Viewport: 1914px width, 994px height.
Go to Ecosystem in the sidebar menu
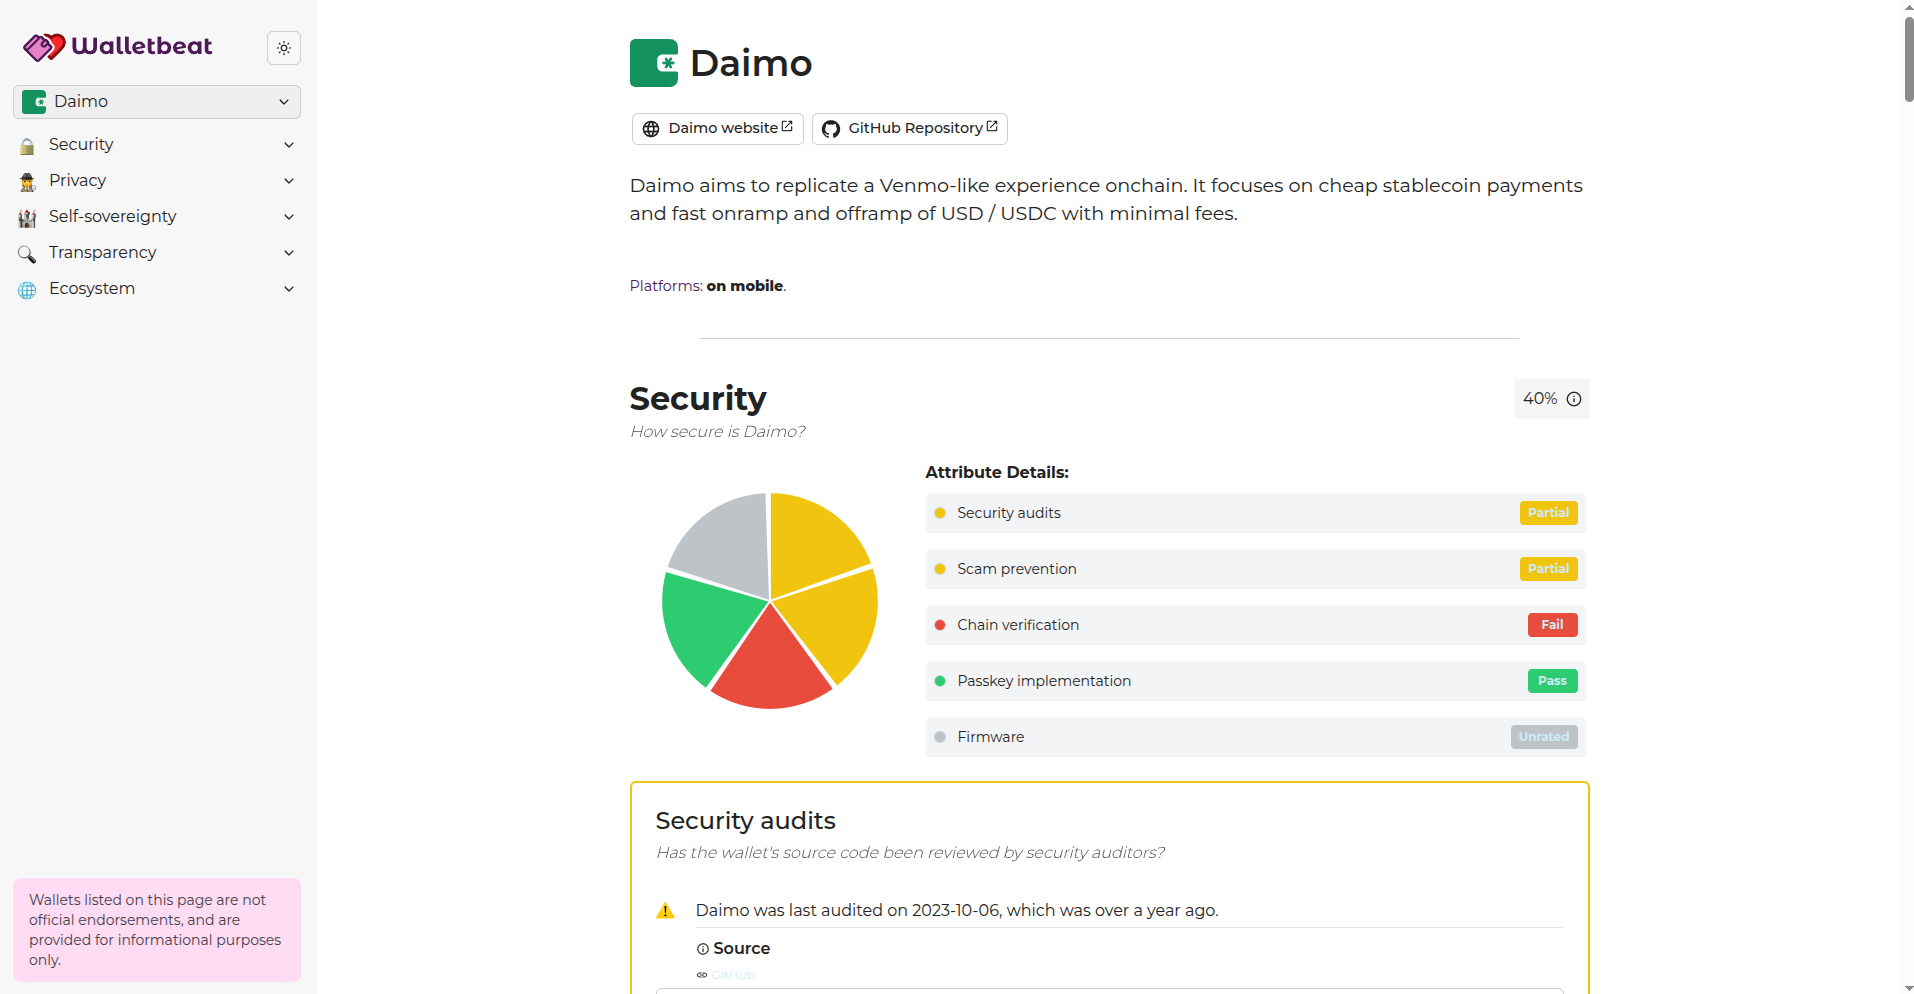92,288
